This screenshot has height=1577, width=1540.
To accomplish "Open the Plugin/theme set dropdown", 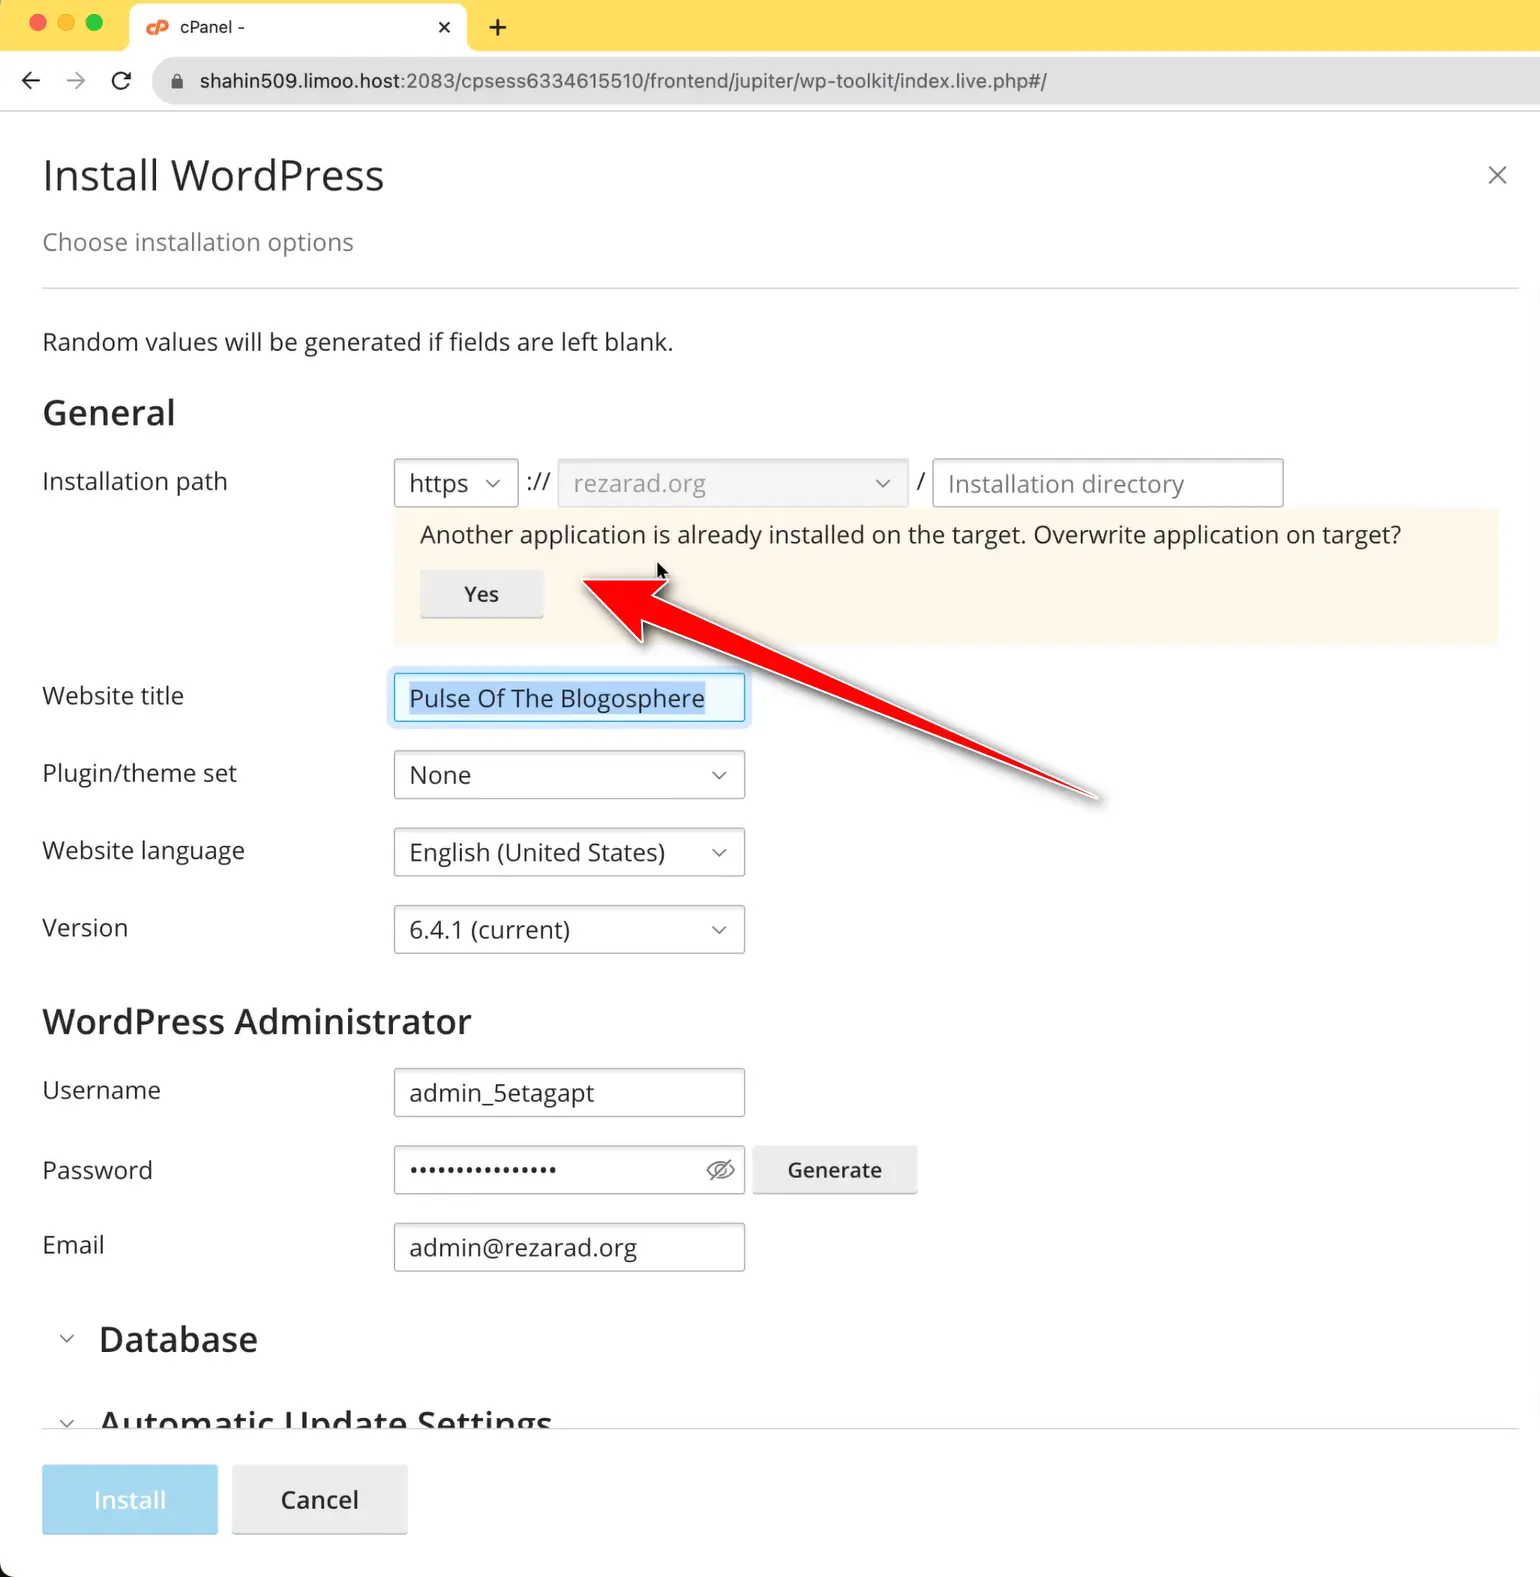I will 569,776.
